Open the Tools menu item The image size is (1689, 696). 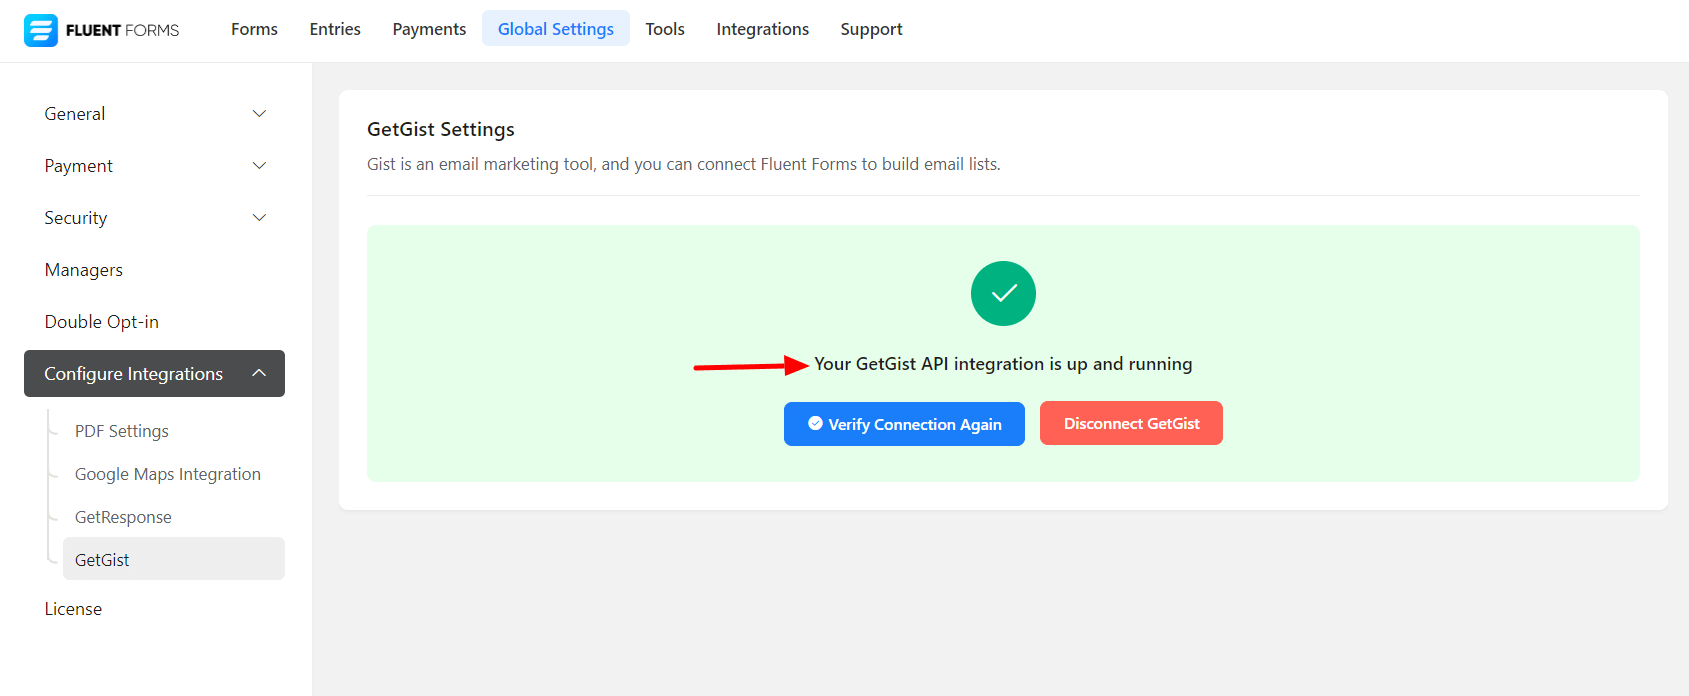pos(665,29)
